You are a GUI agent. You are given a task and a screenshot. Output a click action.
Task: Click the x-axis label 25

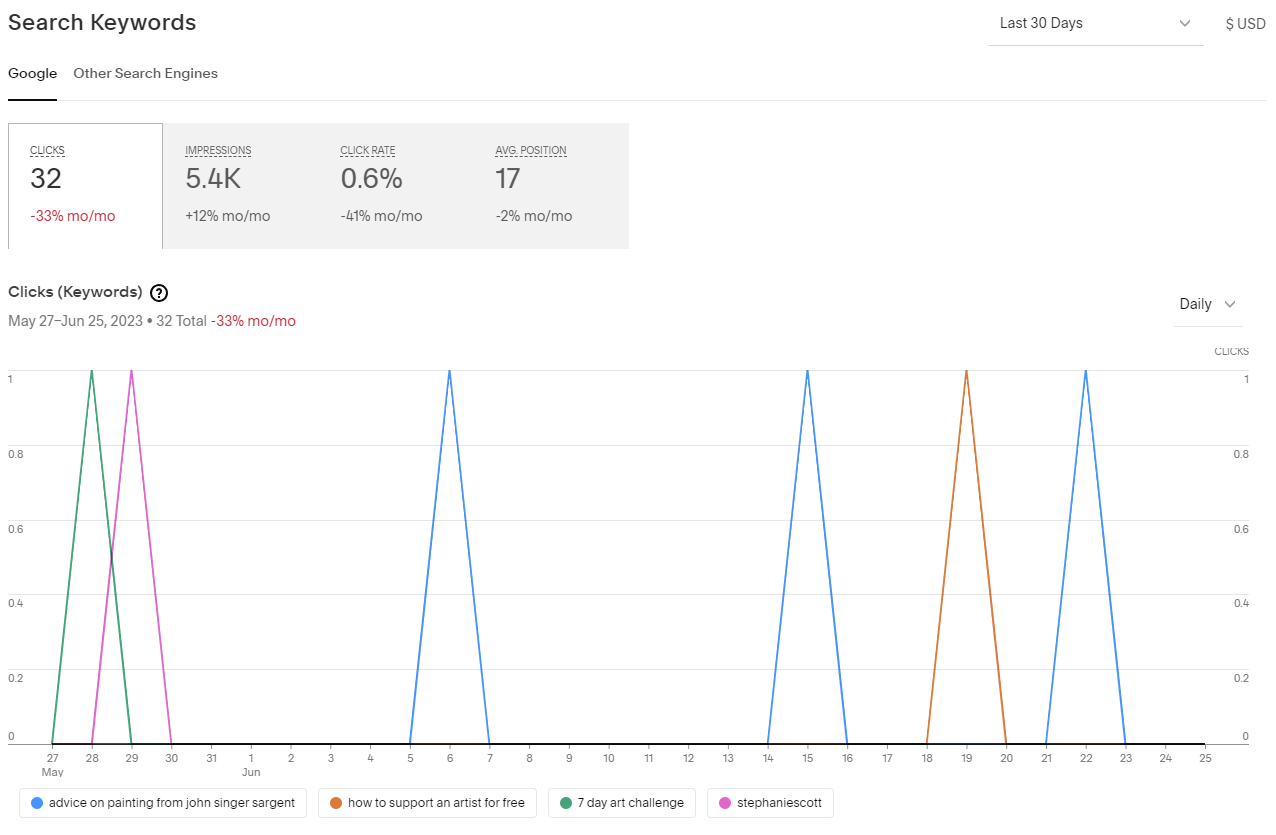[x=1204, y=758]
